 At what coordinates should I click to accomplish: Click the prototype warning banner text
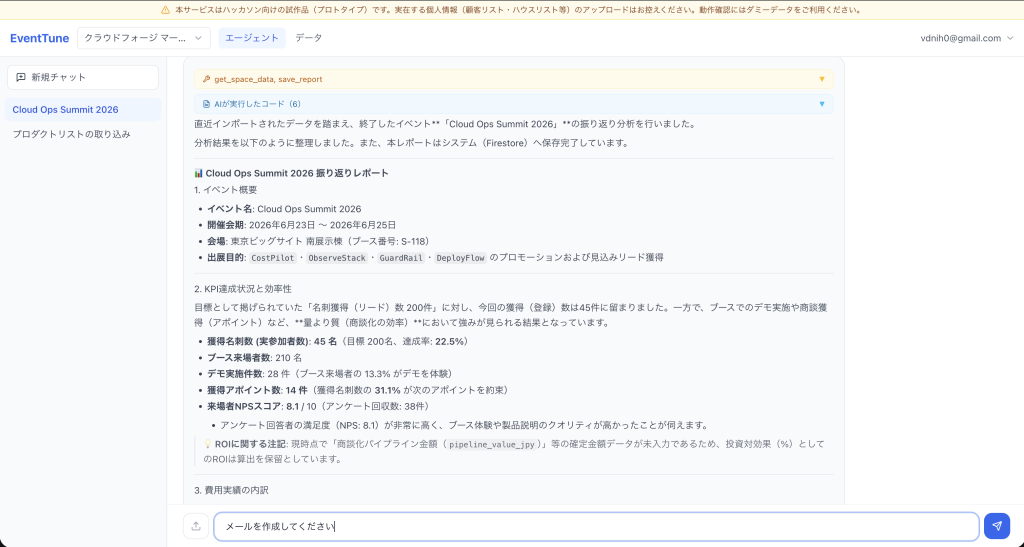click(x=518, y=10)
